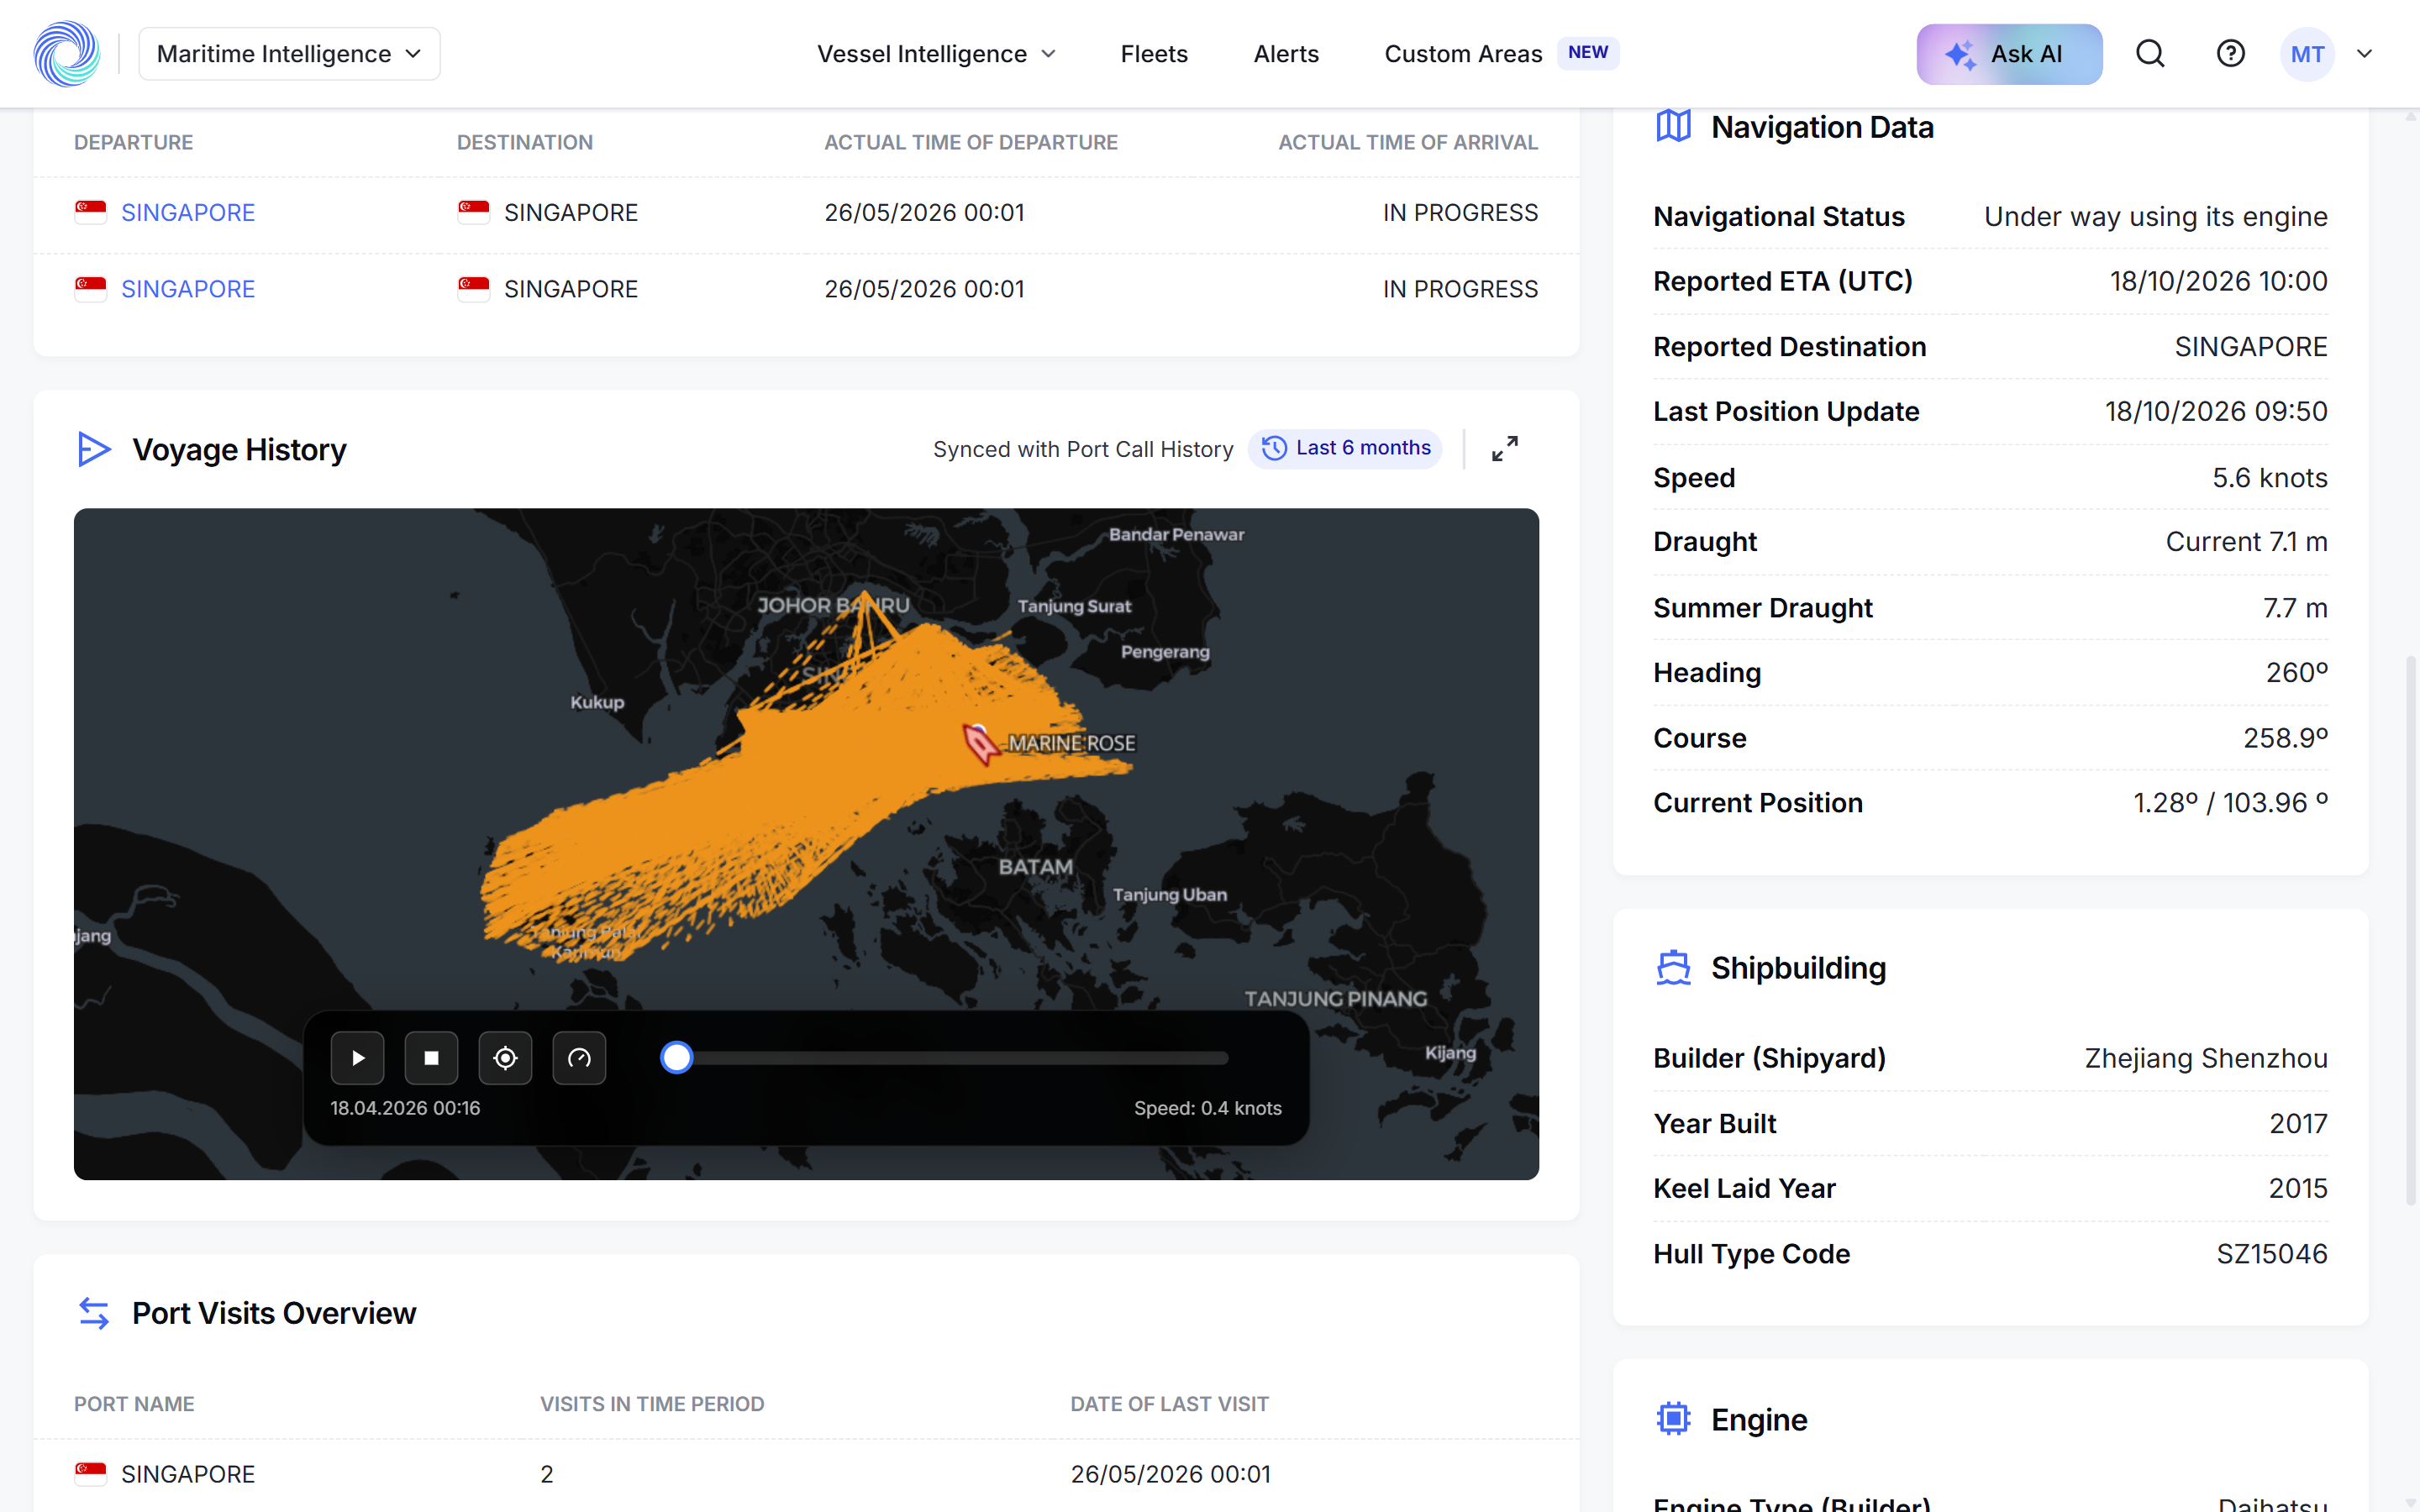Click Singapore flag in second destination cell

coord(474,288)
